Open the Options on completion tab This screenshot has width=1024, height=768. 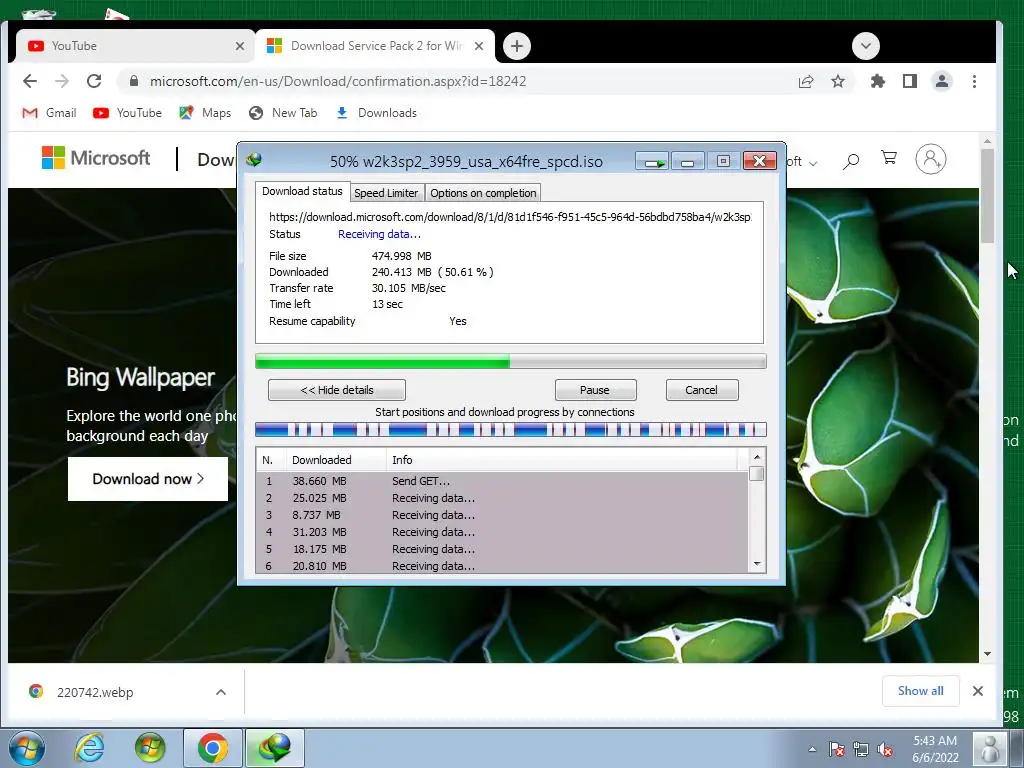tap(483, 193)
